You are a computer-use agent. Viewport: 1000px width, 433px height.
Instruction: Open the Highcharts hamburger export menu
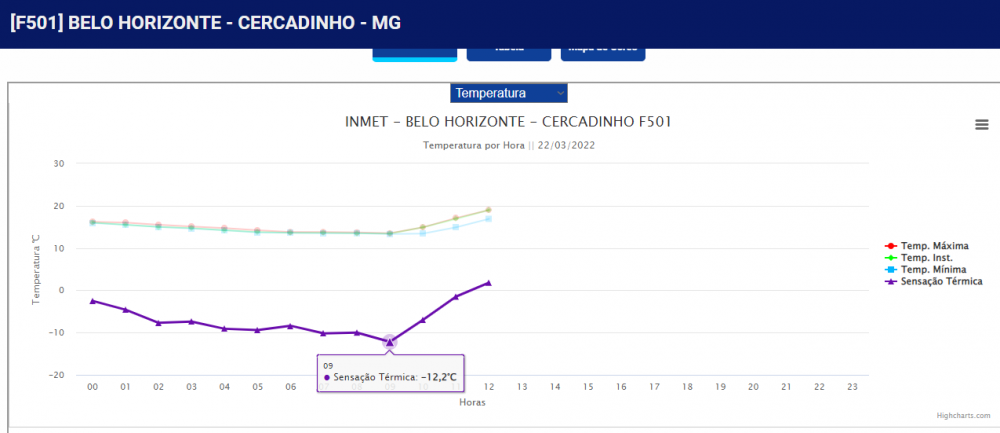pos(982,125)
